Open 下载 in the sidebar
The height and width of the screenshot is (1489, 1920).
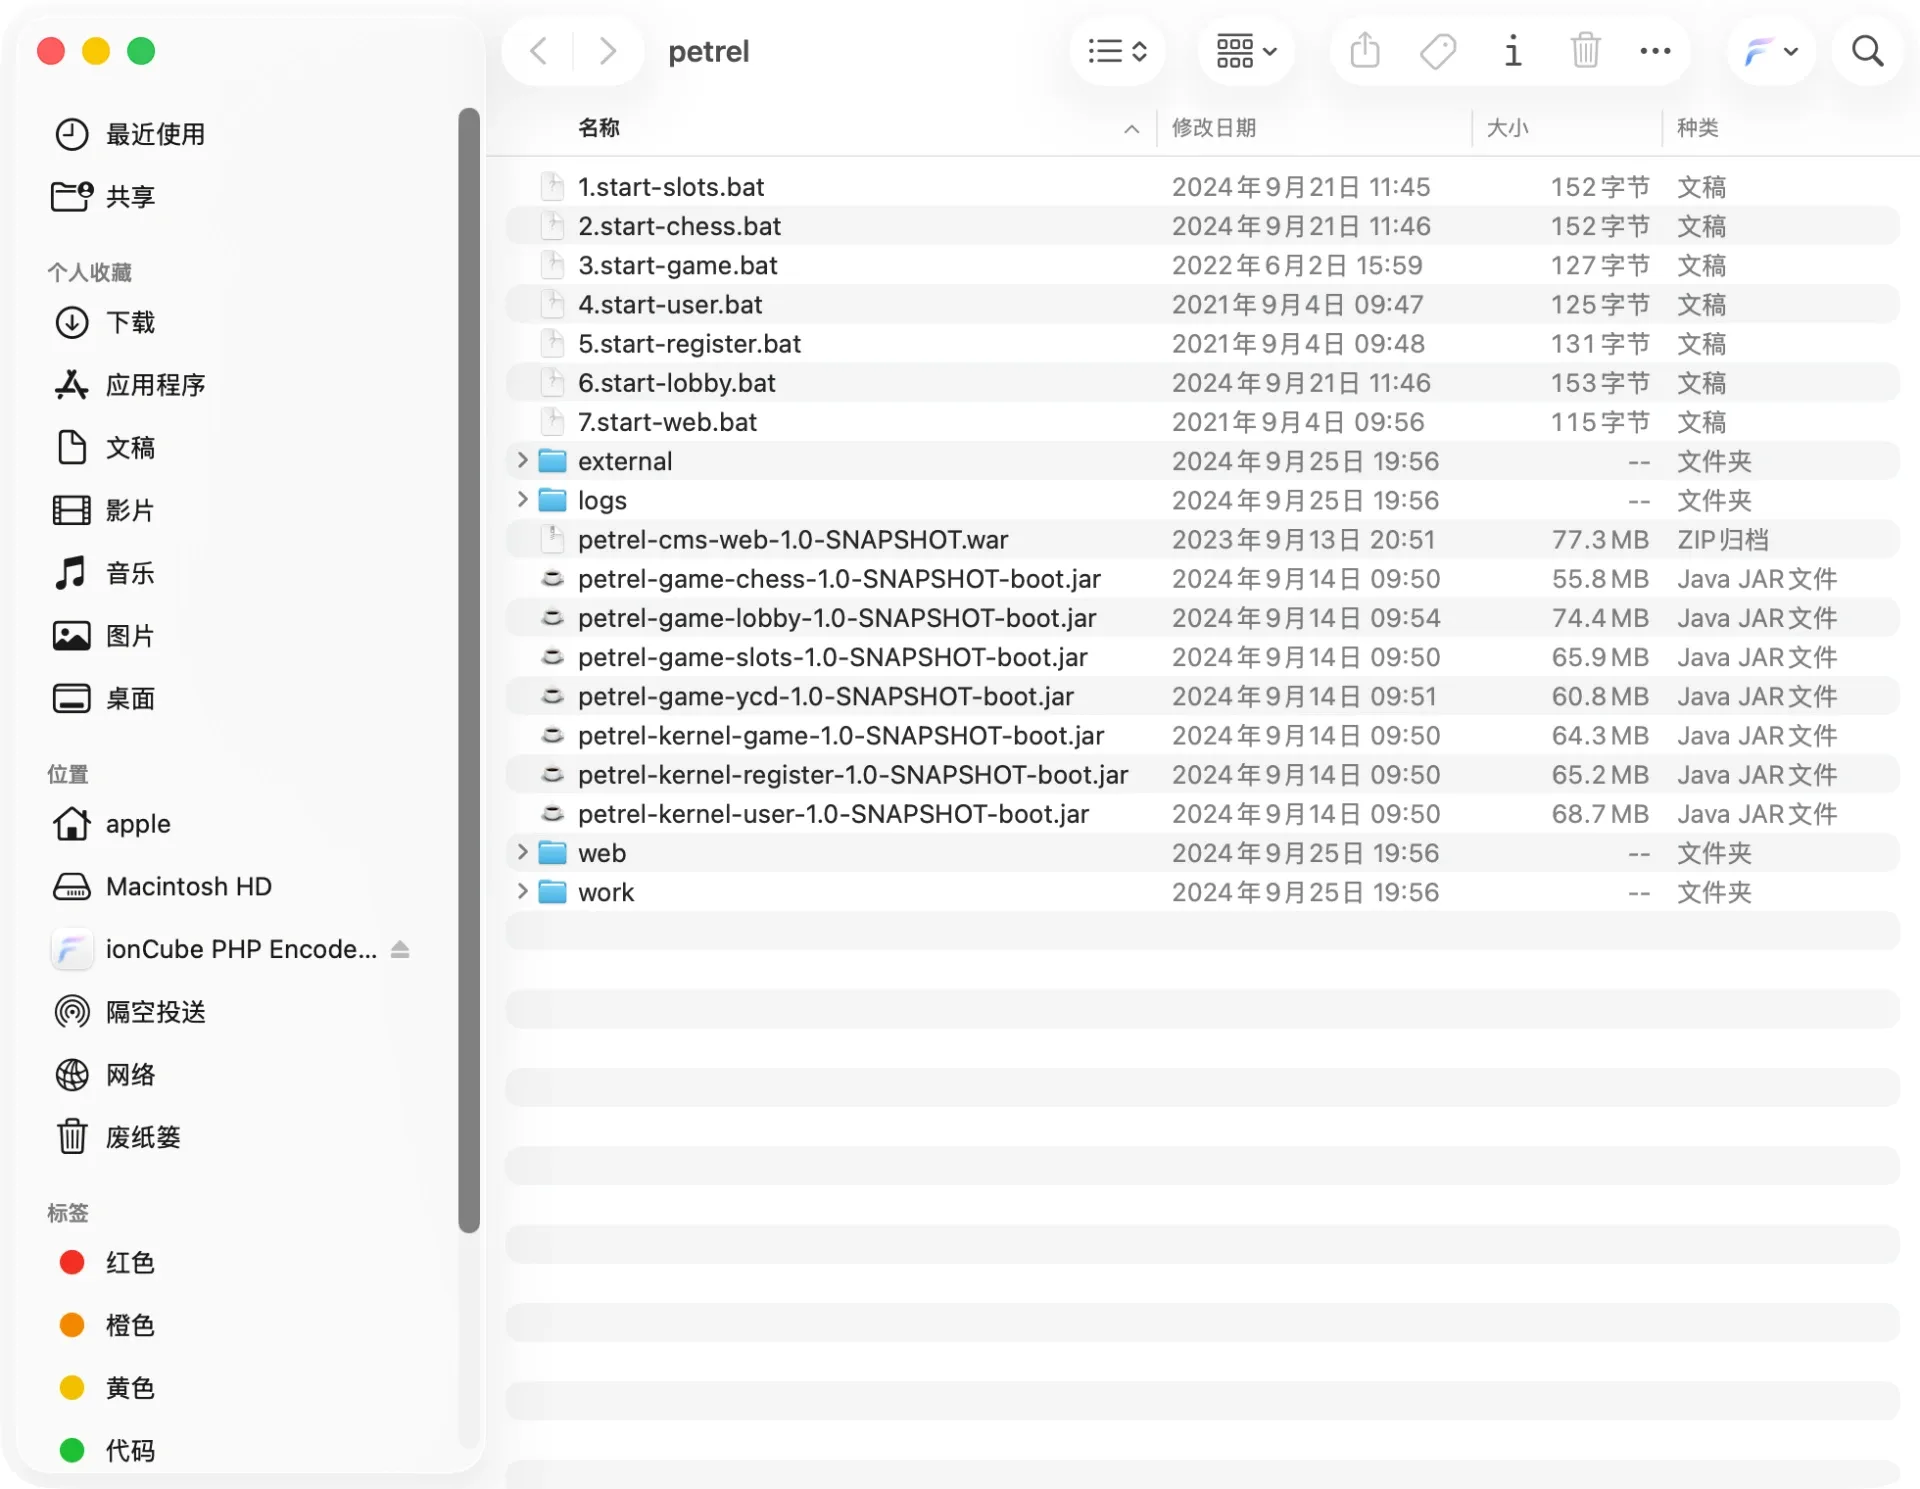pos(104,323)
